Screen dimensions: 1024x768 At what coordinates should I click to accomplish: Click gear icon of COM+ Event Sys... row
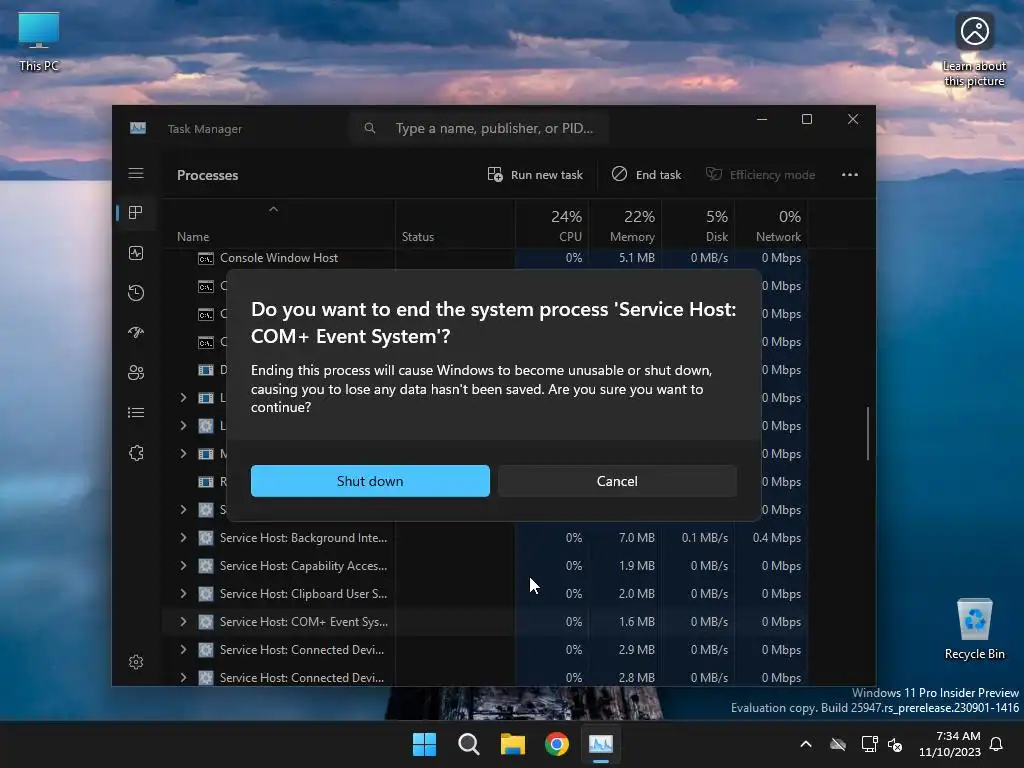(206, 622)
